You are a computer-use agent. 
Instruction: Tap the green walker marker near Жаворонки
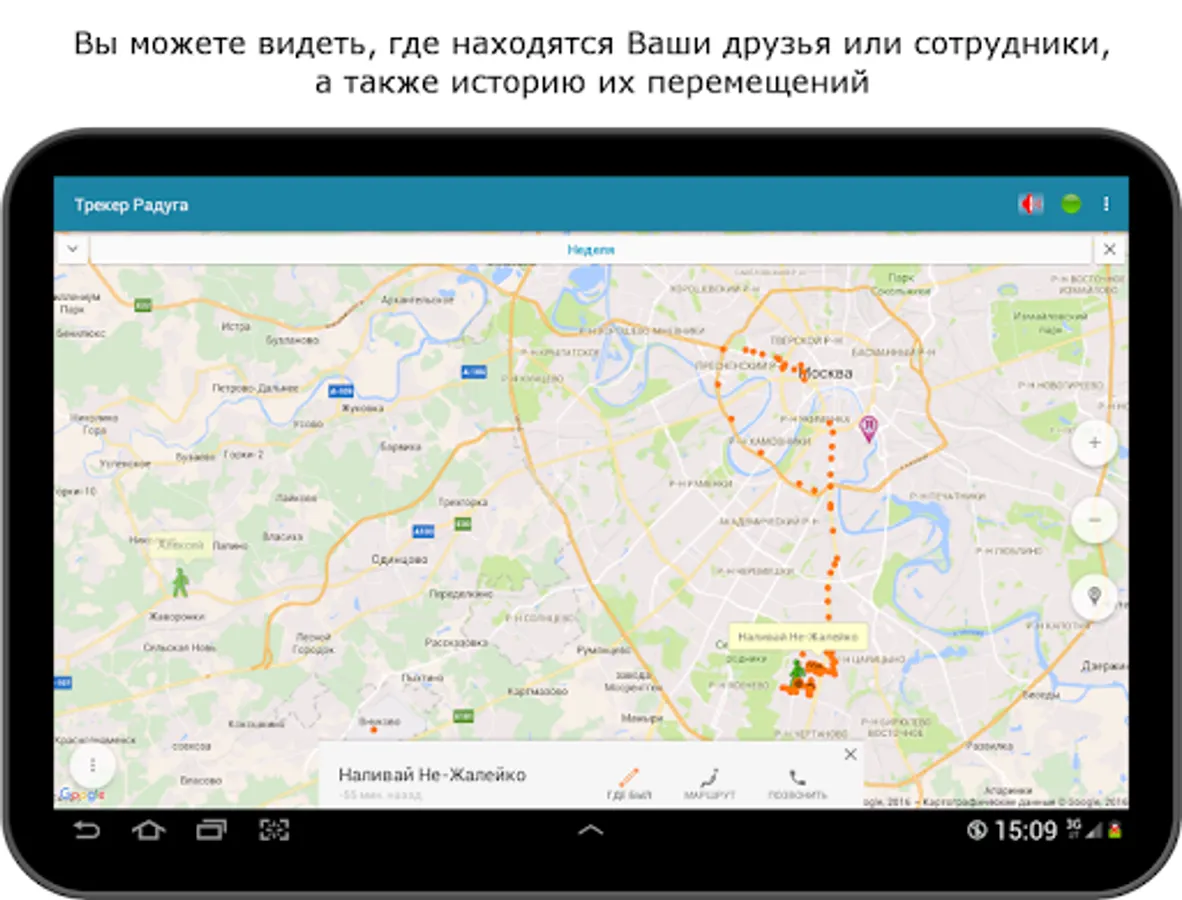click(x=179, y=583)
